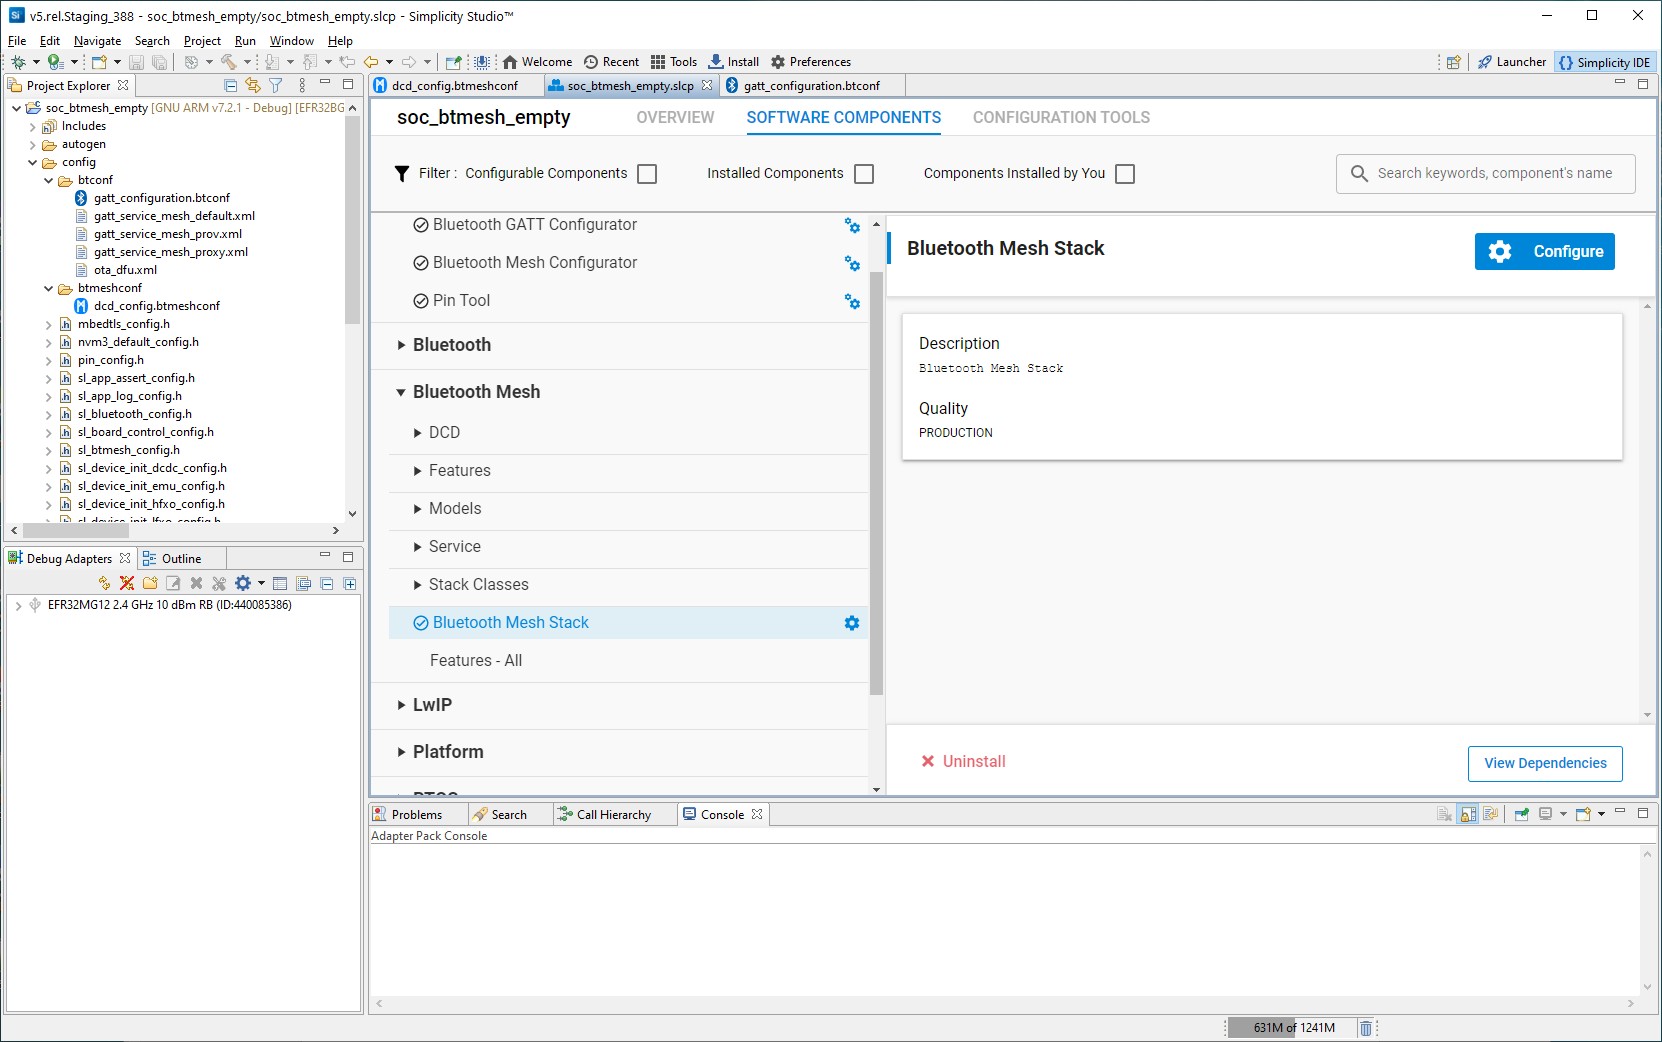Open the Window menu
This screenshot has width=1662, height=1042.
click(x=291, y=41)
